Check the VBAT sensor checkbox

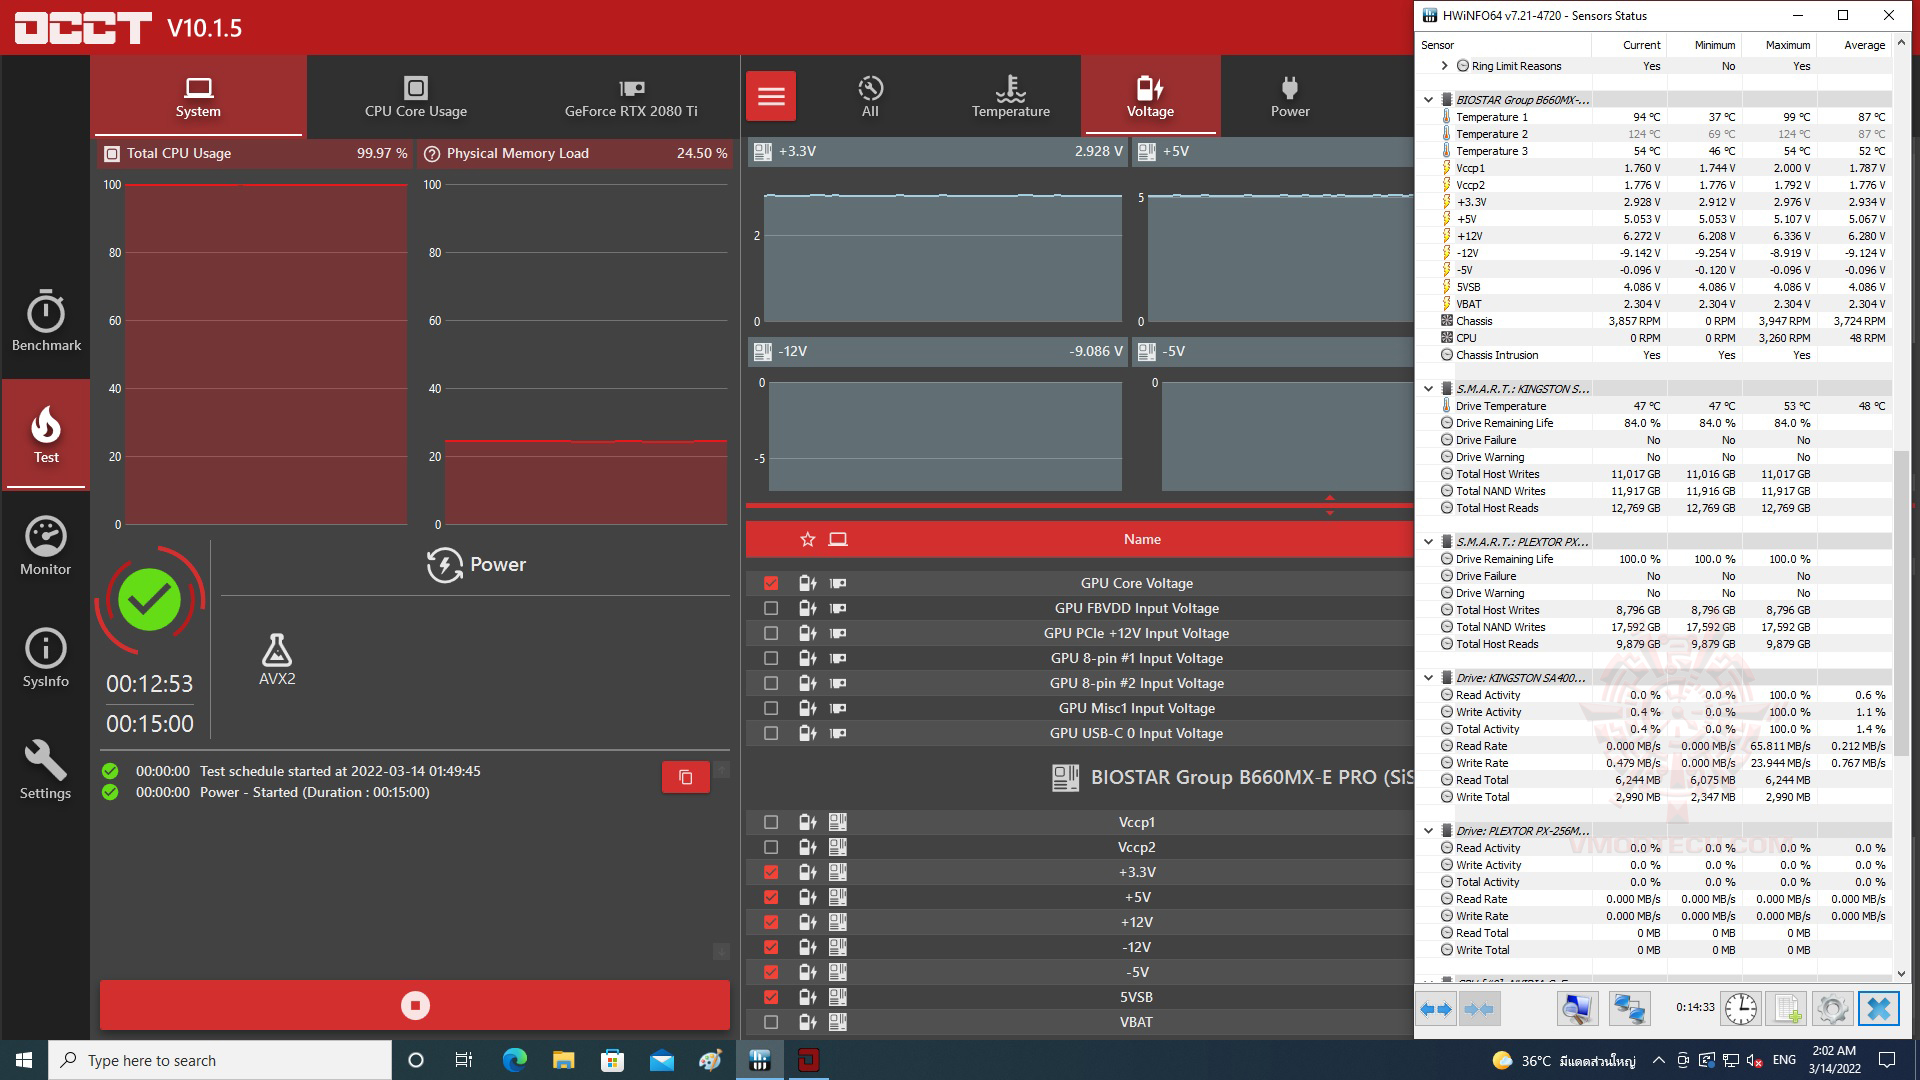pos(771,1022)
